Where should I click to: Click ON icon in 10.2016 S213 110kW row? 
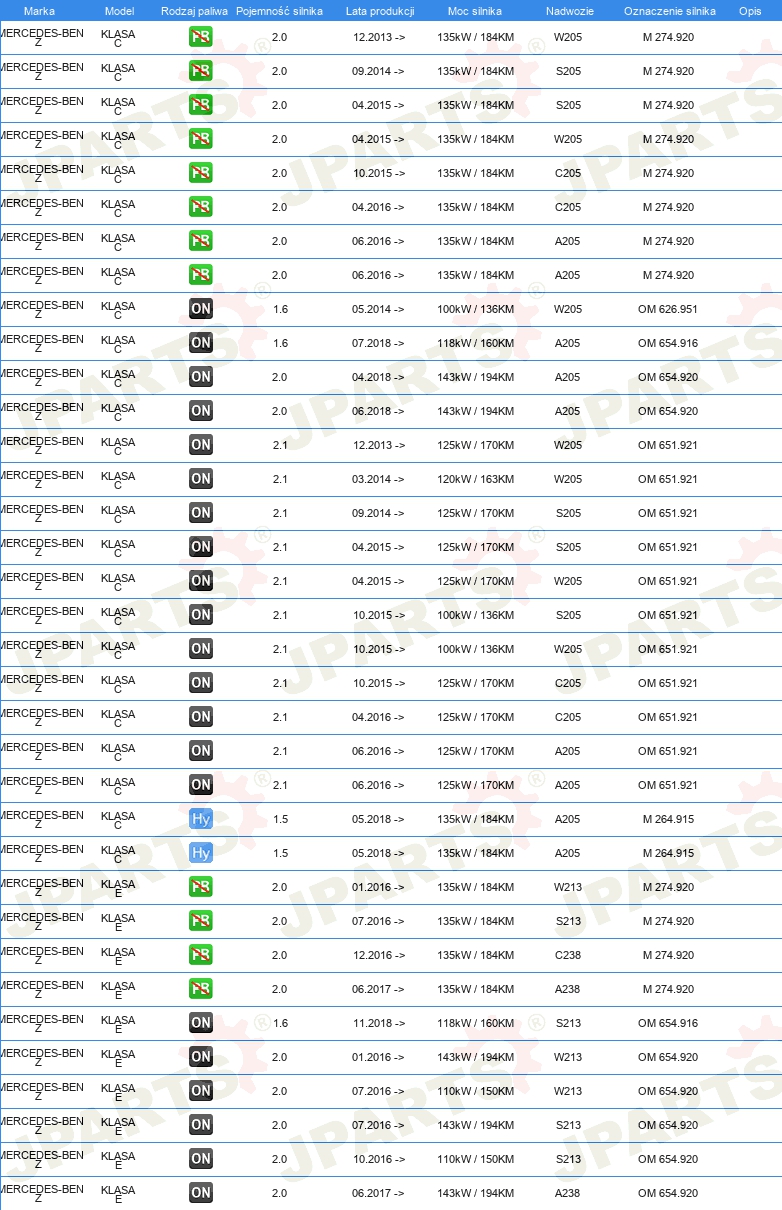pos(201,1160)
